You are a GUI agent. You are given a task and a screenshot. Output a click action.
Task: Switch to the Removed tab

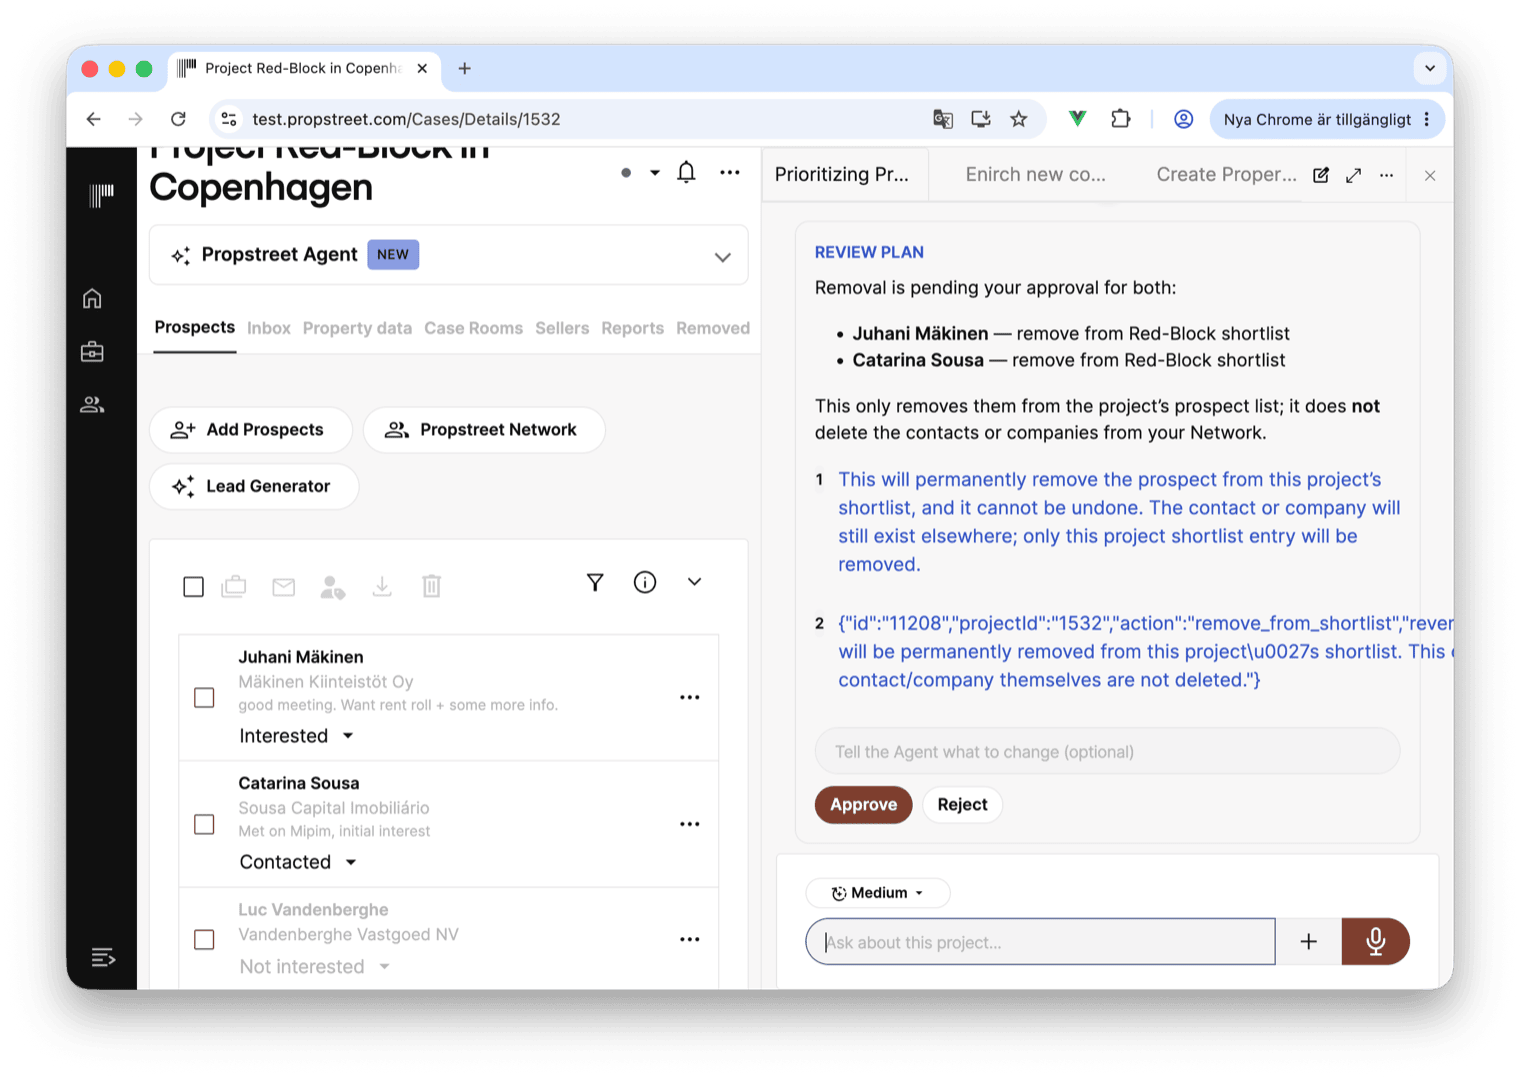click(713, 328)
